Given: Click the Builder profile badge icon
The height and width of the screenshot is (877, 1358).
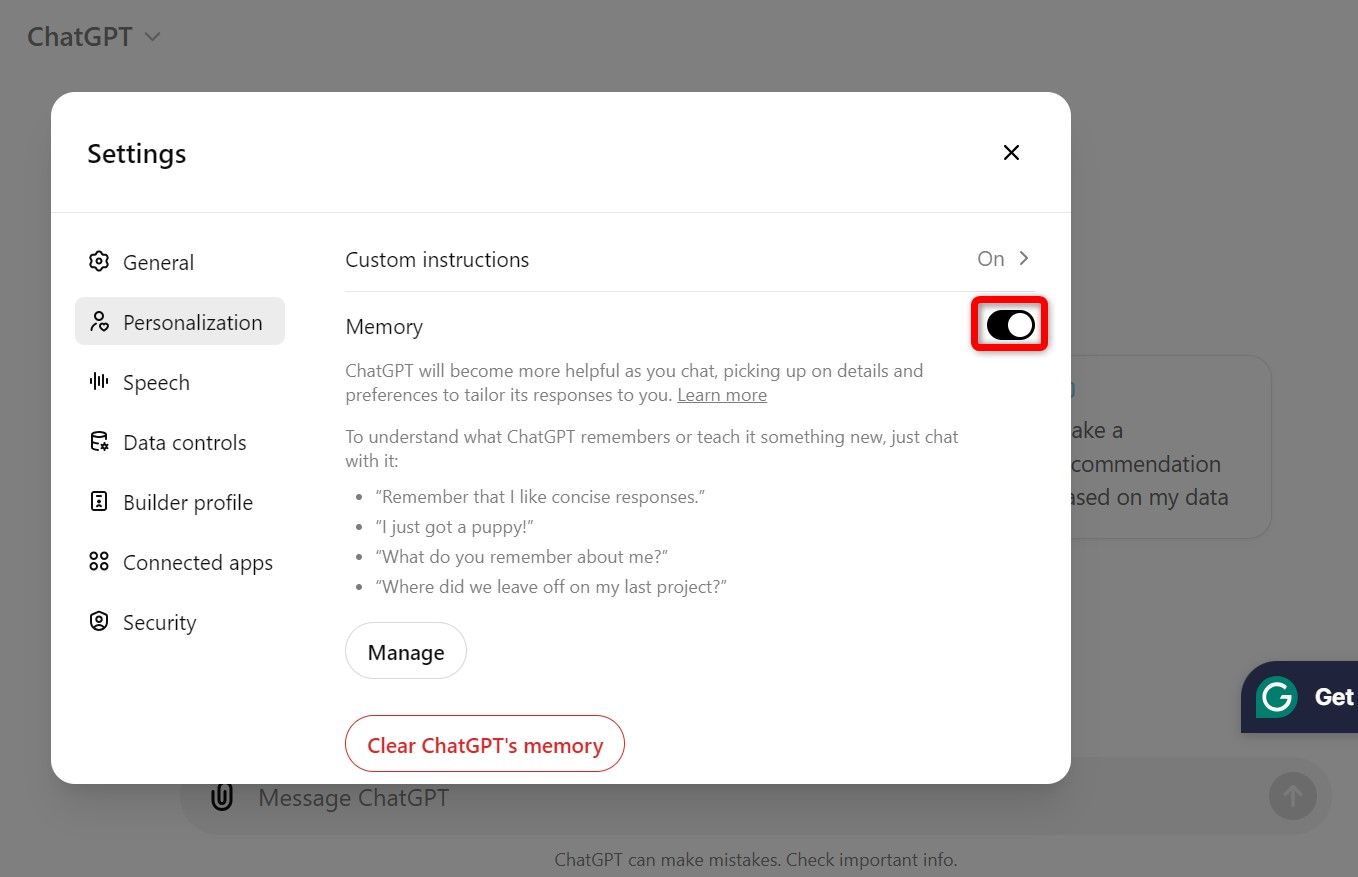Looking at the screenshot, I should (x=98, y=502).
